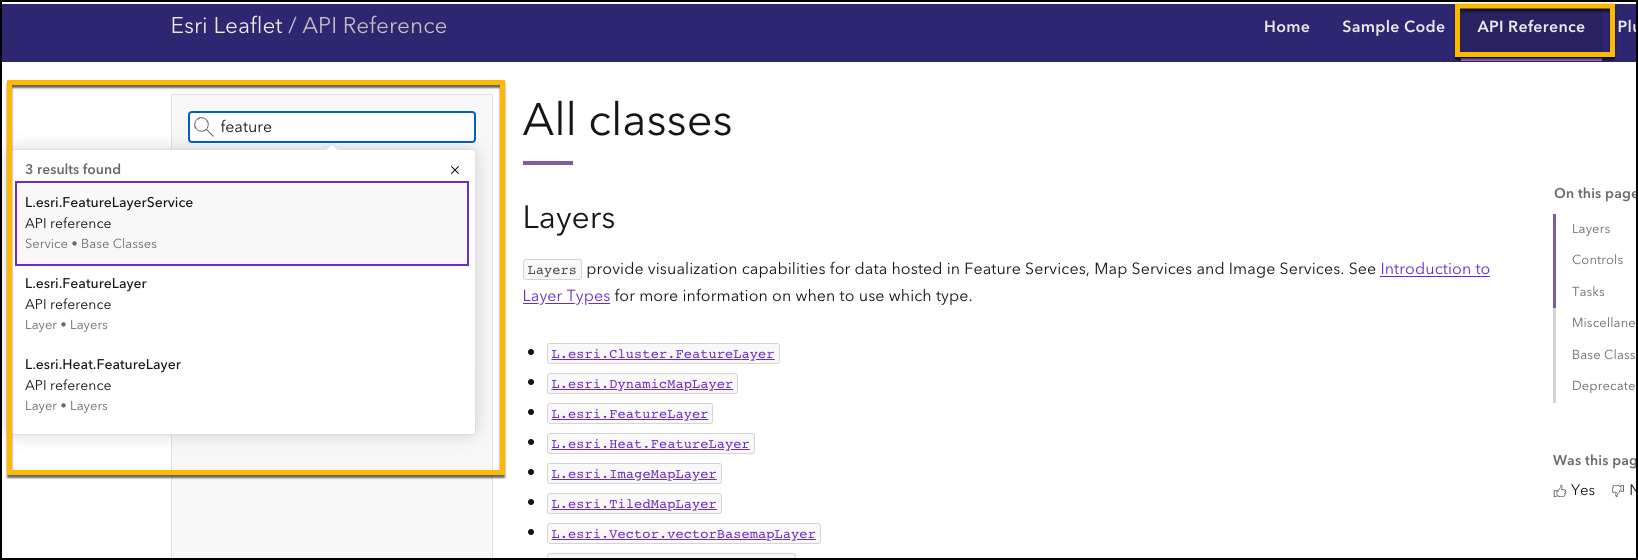Open the L.esri.TiledMapLayer class link

[x=633, y=504]
